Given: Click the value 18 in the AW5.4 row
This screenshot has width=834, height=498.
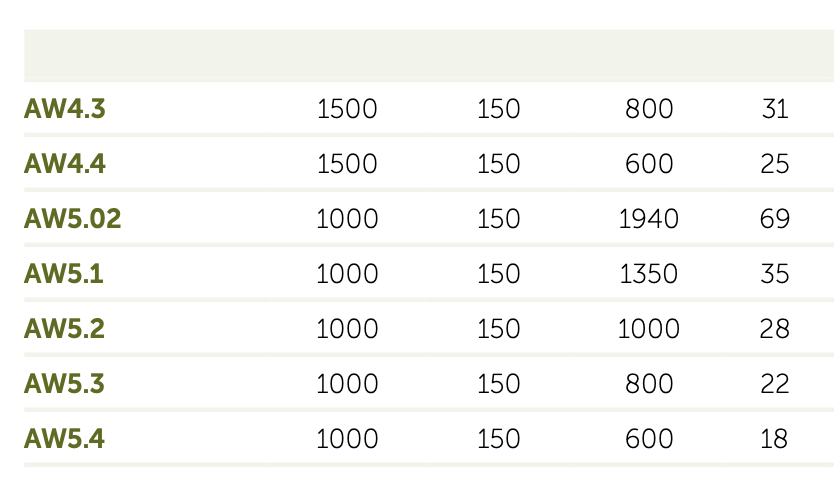Looking at the screenshot, I should tap(775, 439).
